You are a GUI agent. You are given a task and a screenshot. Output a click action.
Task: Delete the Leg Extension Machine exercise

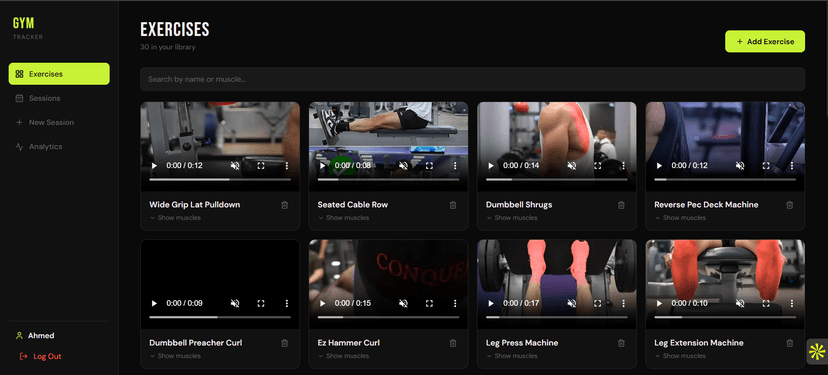point(789,343)
